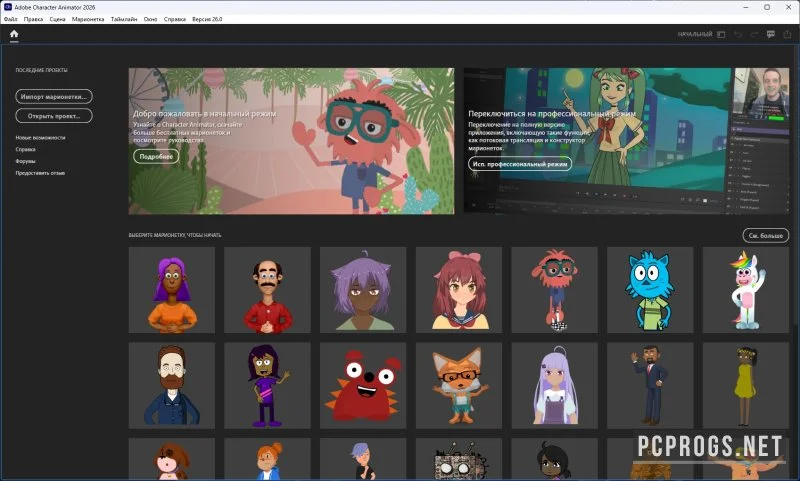Click the Character Animator logo in title bar

8,7
